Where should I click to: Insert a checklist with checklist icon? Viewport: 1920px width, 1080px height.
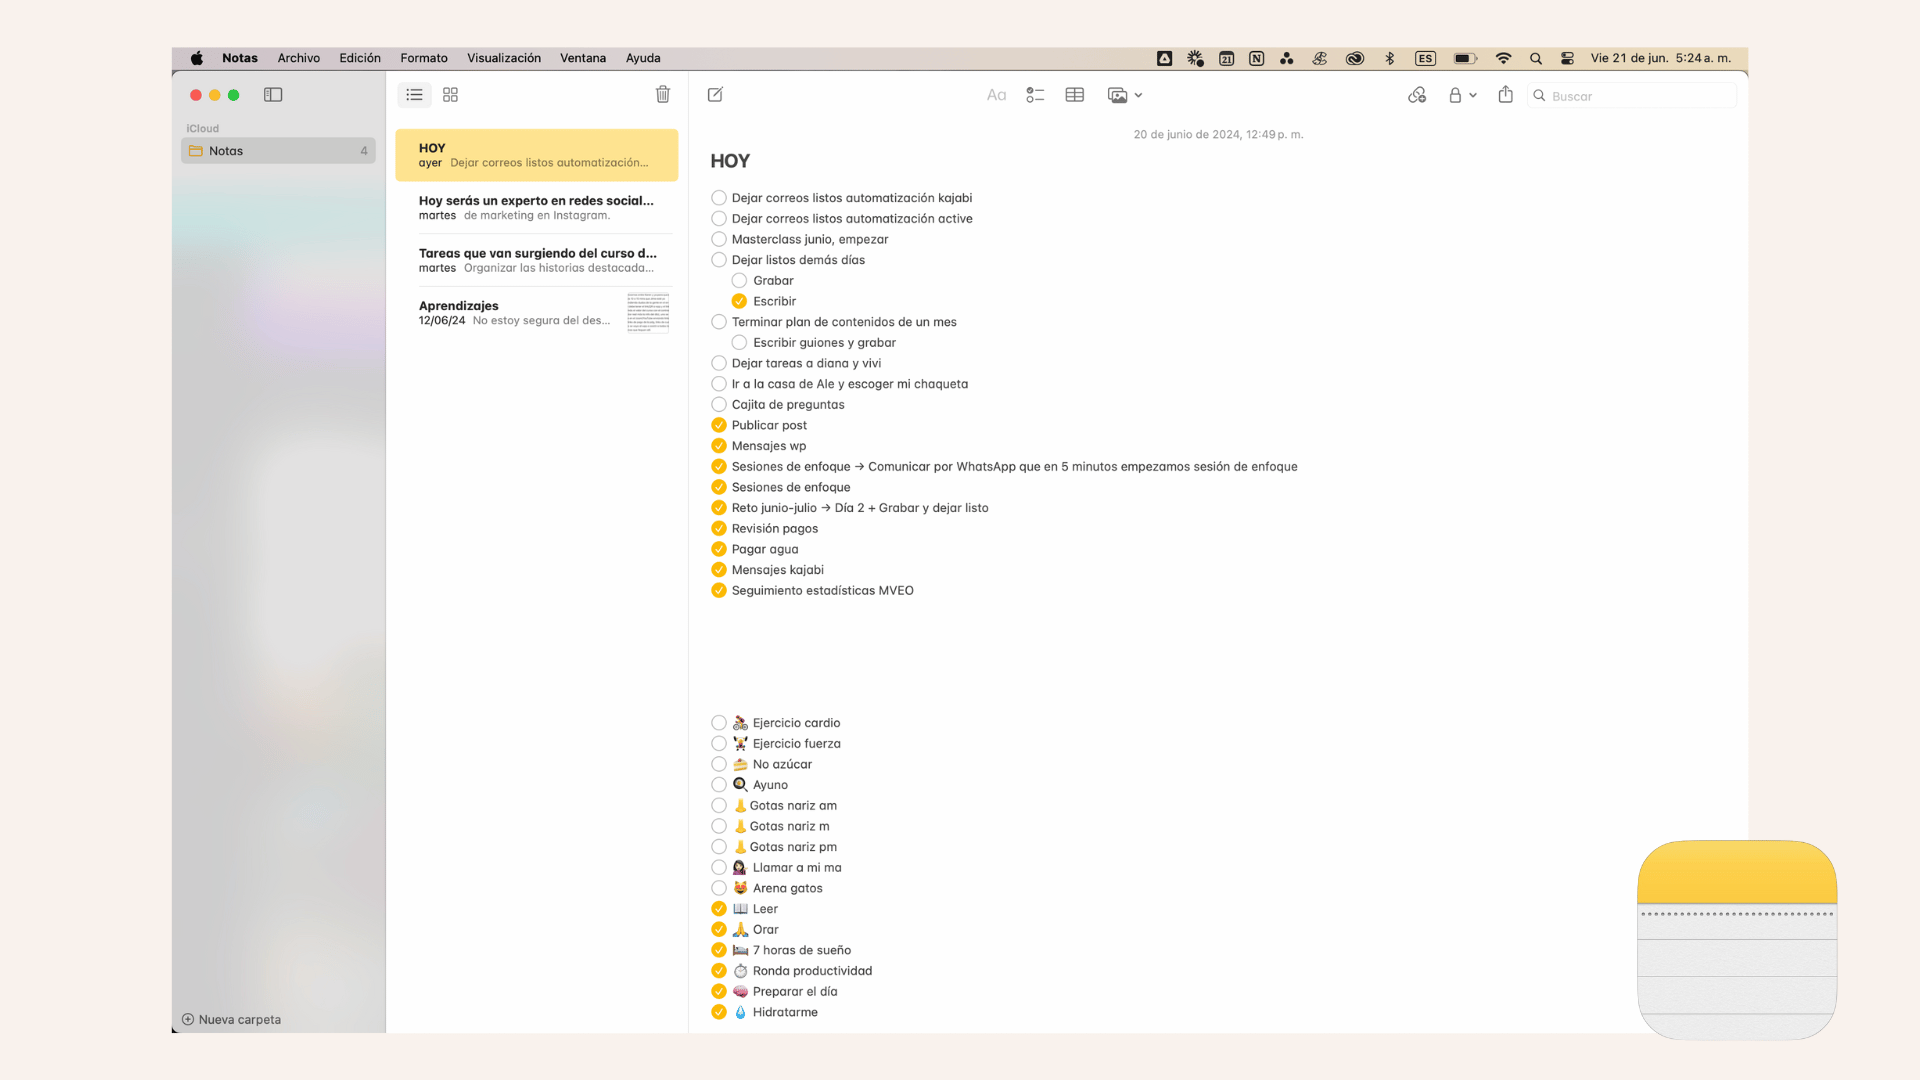coord(1035,95)
